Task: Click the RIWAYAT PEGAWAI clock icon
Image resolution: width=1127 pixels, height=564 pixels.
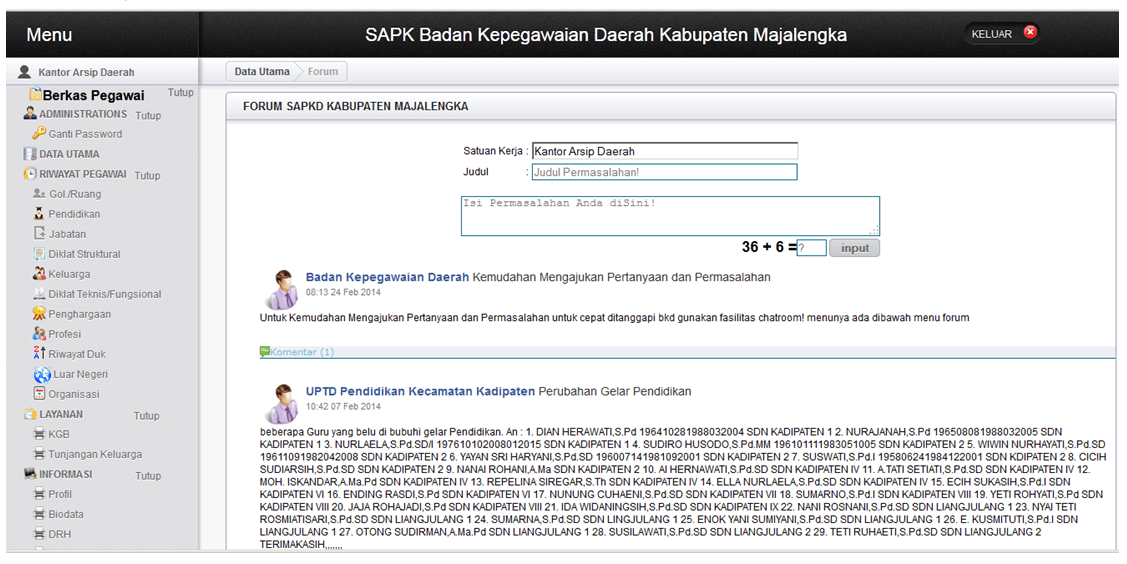Action: pyautogui.click(x=30, y=174)
